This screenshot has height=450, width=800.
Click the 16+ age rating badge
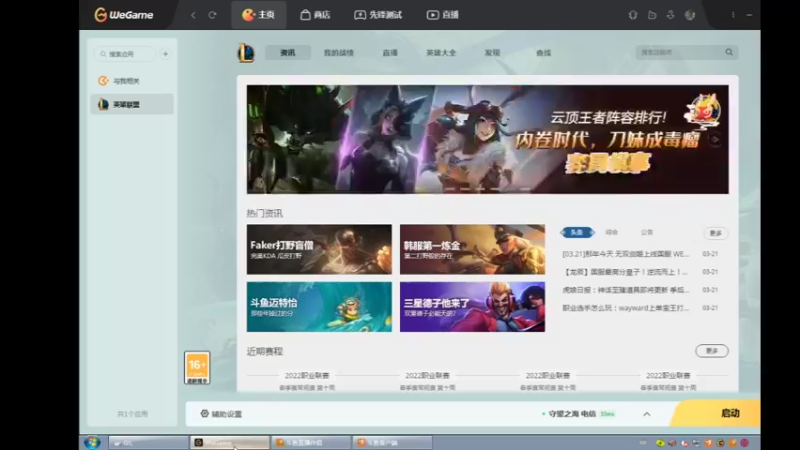tap(197, 367)
